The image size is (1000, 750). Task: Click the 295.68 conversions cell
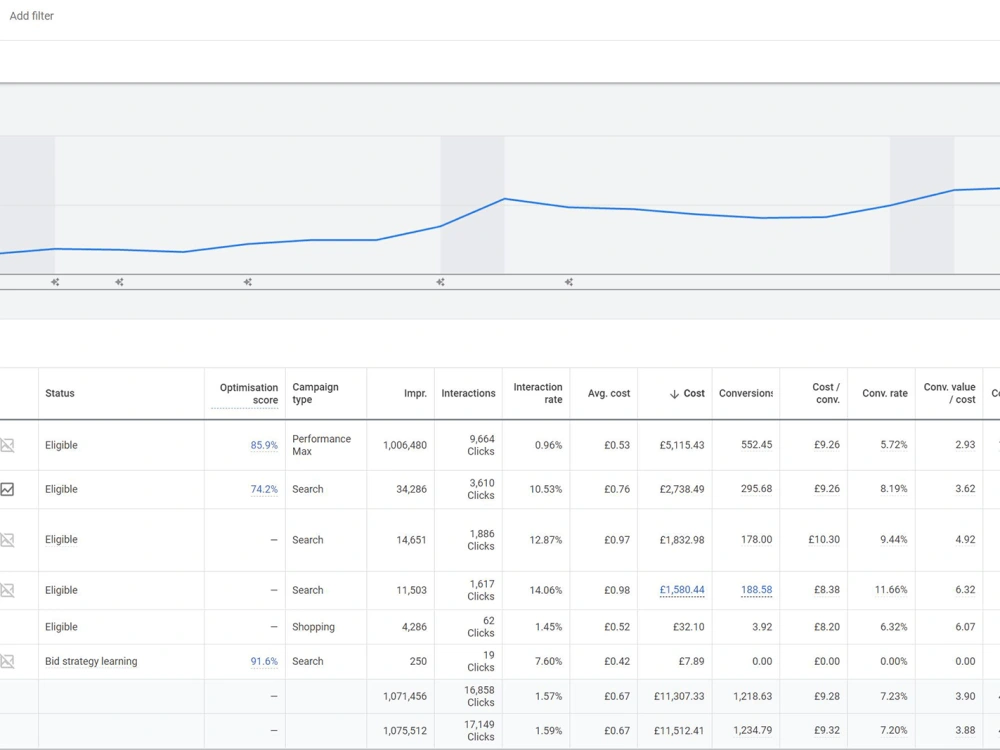(x=756, y=489)
